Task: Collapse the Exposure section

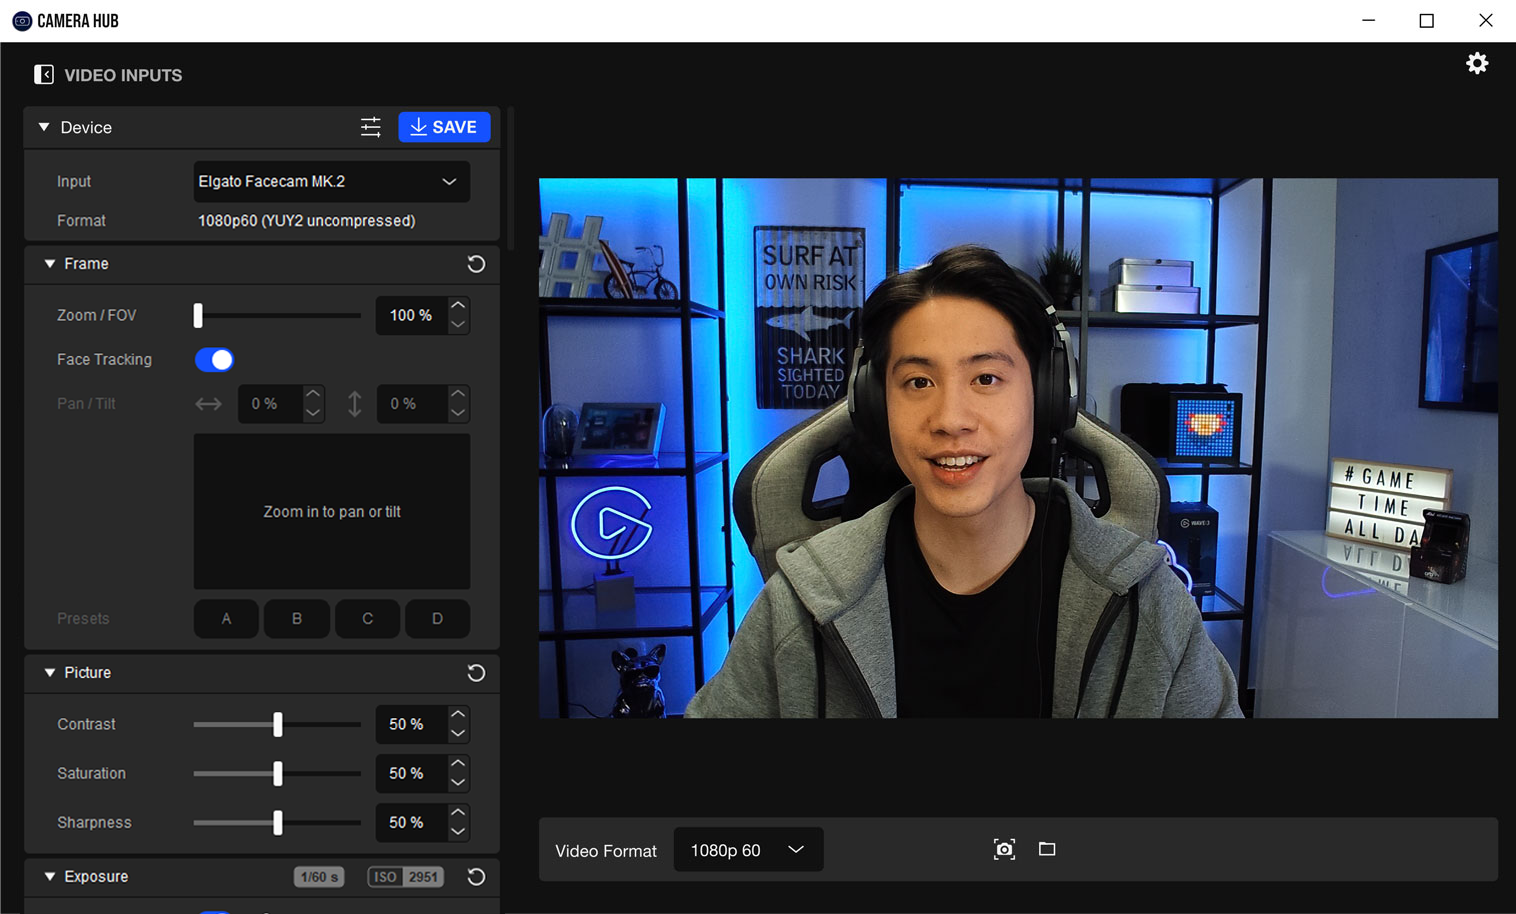Action: [50, 877]
